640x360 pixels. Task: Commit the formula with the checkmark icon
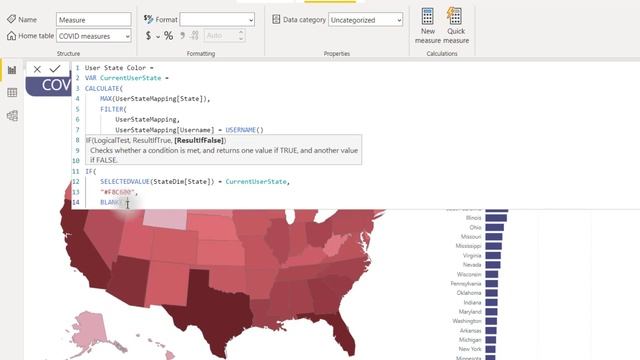(x=55, y=69)
